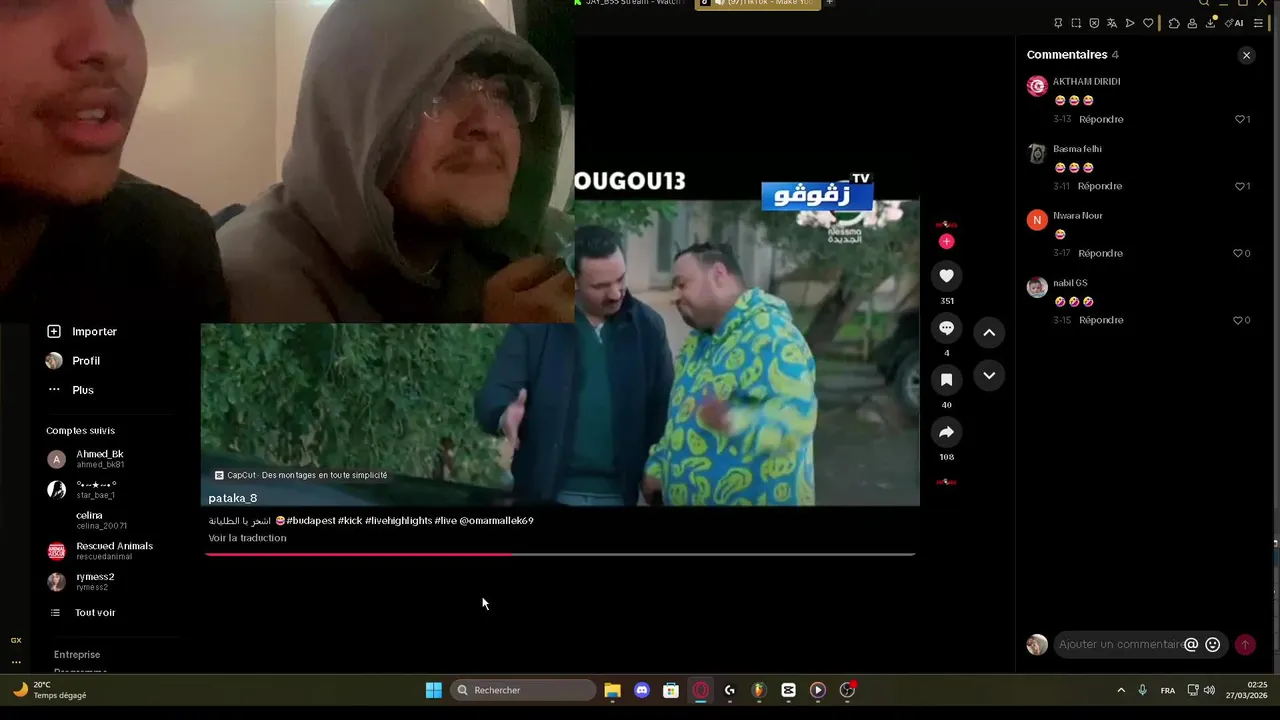This screenshot has width=1280, height=720.
Task: Like the TikTok video with the heart button
Action: point(946,276)
